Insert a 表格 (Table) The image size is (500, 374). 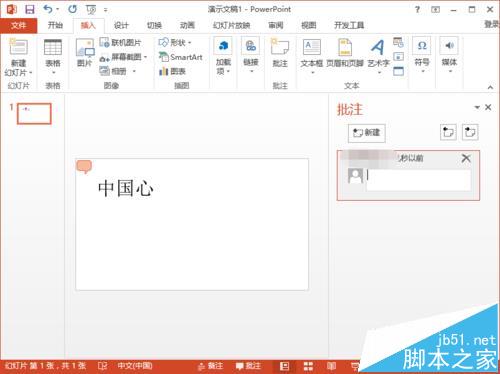[x=53, y=57]
